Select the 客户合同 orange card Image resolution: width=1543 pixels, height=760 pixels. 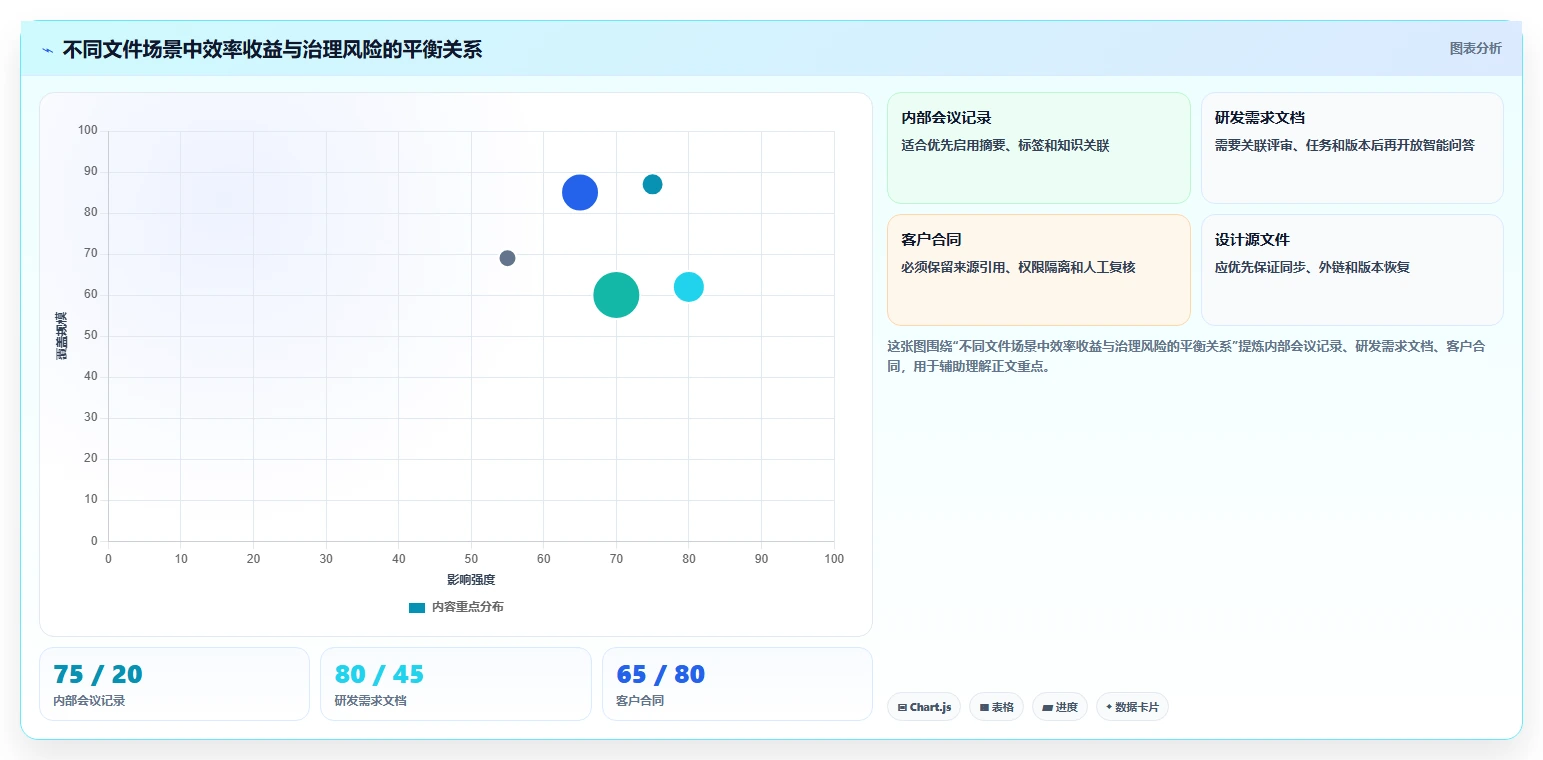point(1038,270)
